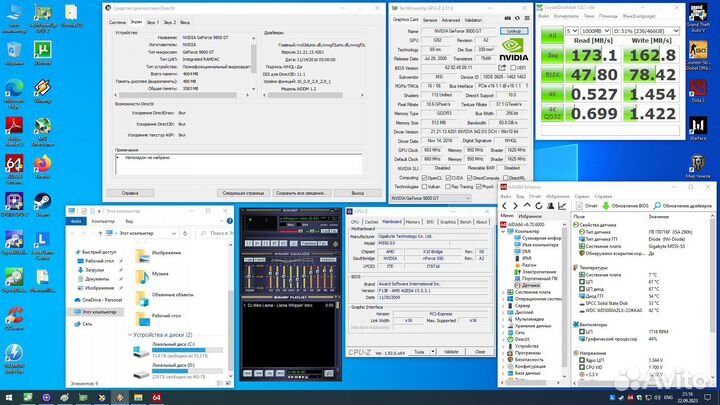This screenshot has width=720, height=405.
Task: Select the Steam desktop icon
Action: [x=42, y=204]
